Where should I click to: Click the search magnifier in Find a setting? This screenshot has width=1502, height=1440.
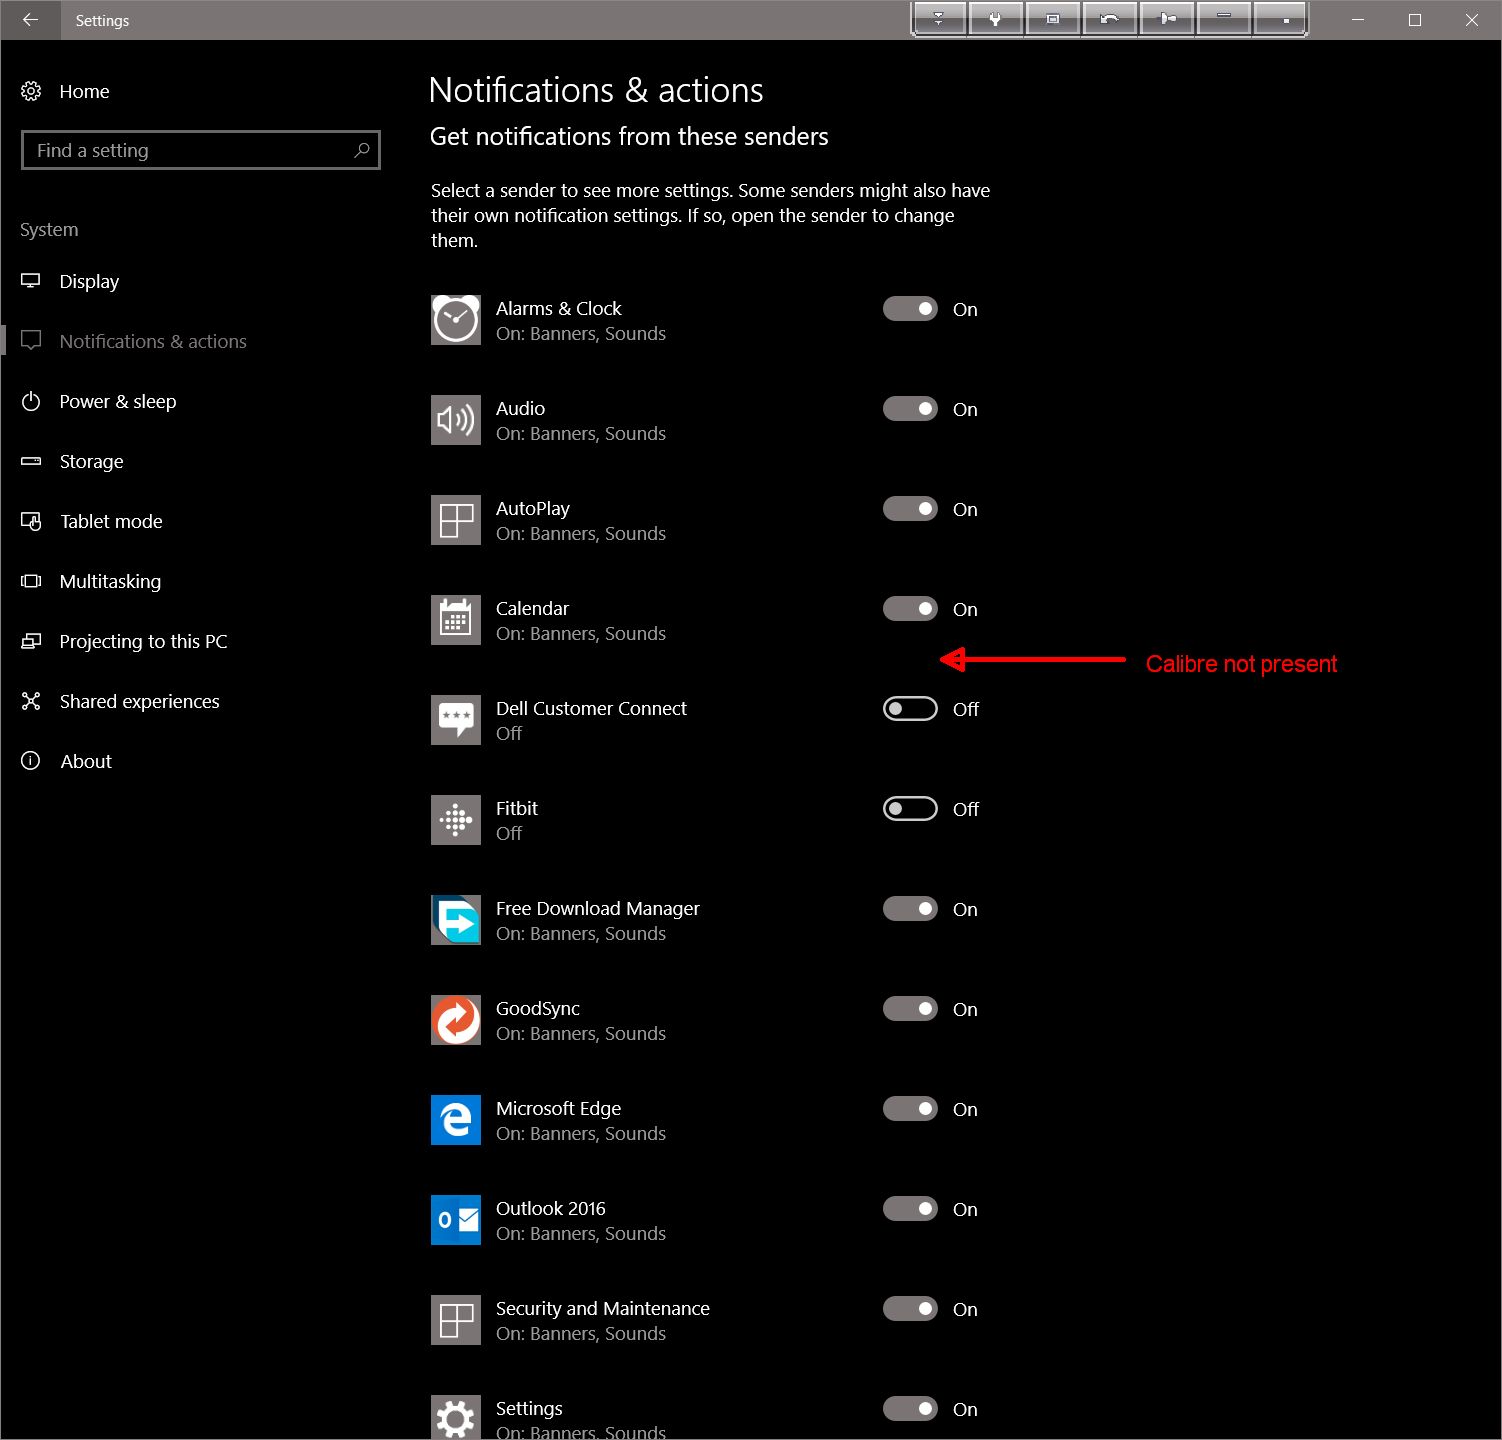click(362, 150)
